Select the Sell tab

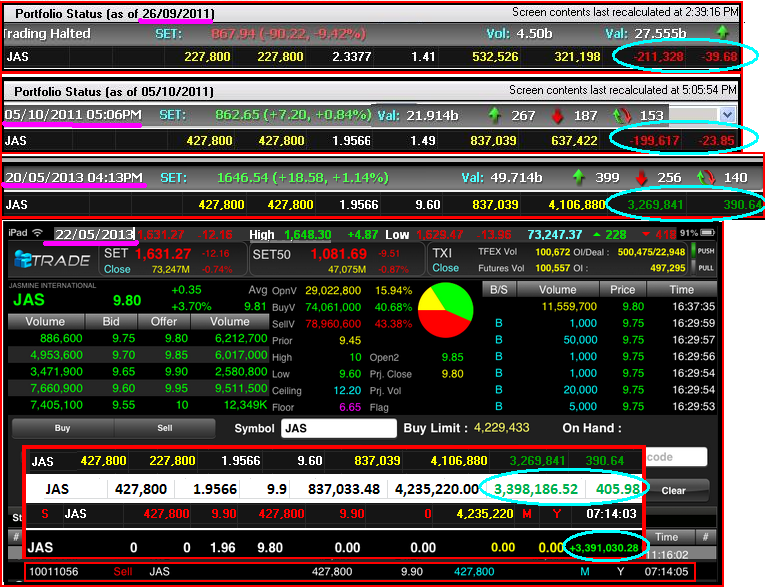[x=165, y=428]
